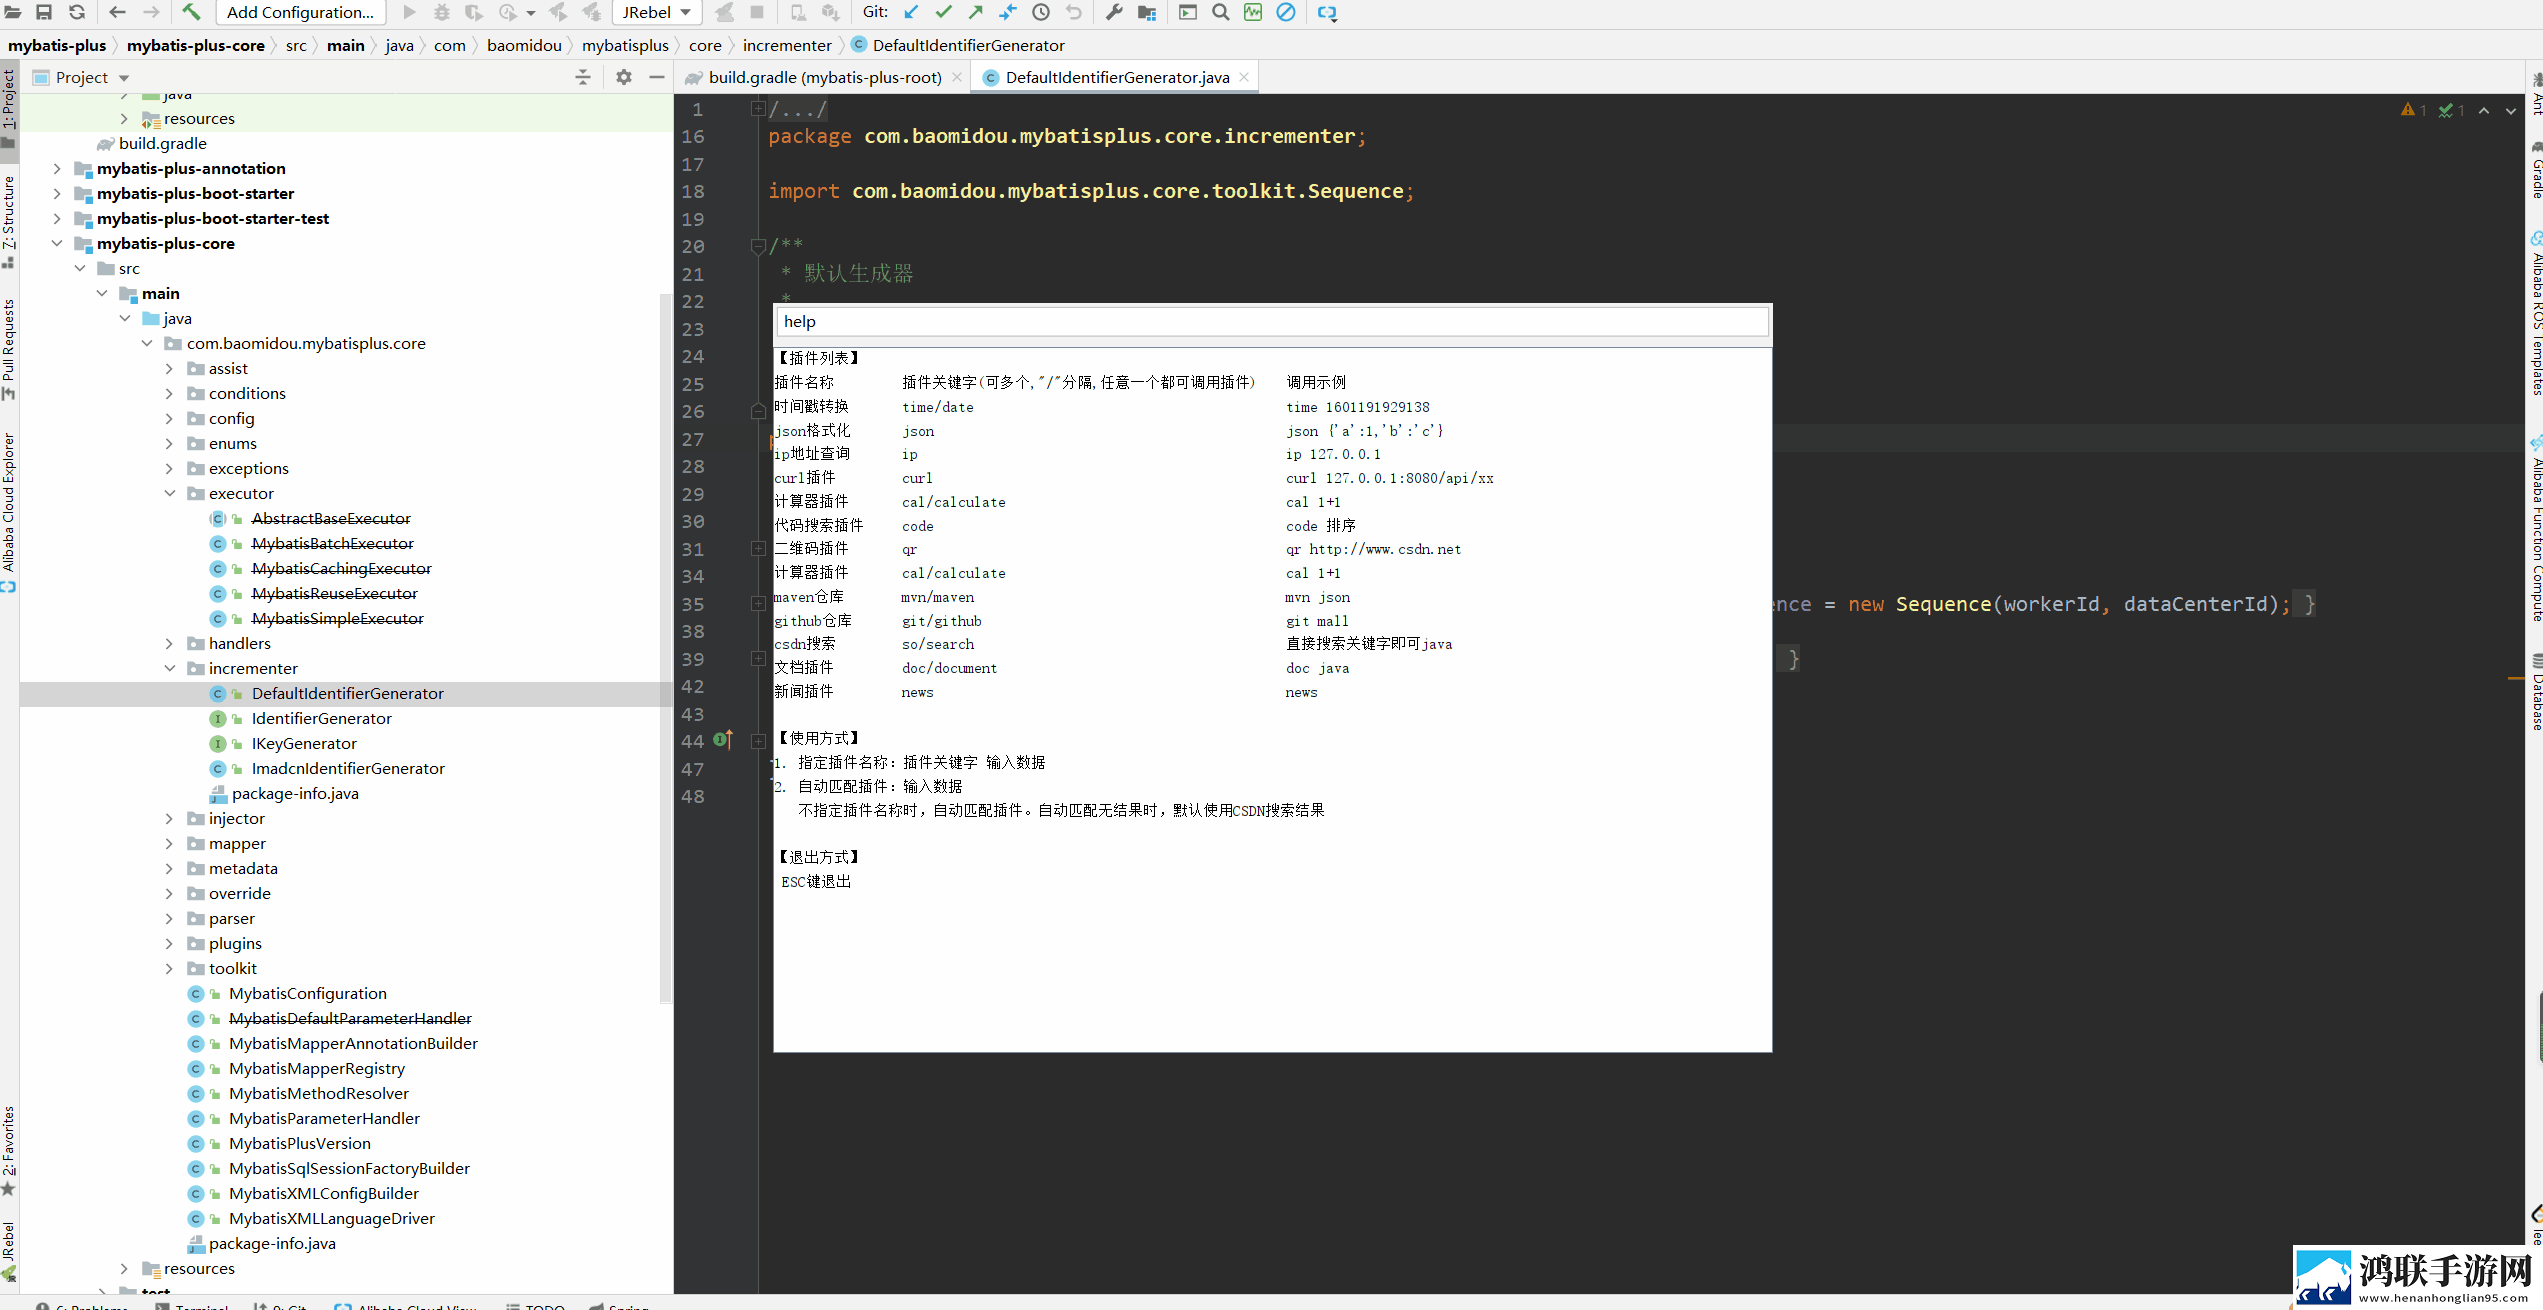Screen dimensions: 2543x1310
Task: Click the Alibaba Cloud toolbar icon
Action: point(1327,13)
